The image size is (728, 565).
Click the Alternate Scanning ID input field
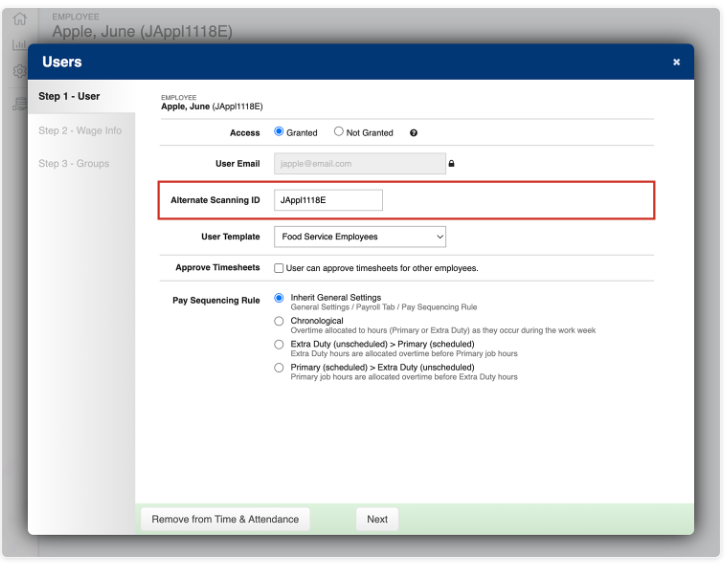coord(328,200)
